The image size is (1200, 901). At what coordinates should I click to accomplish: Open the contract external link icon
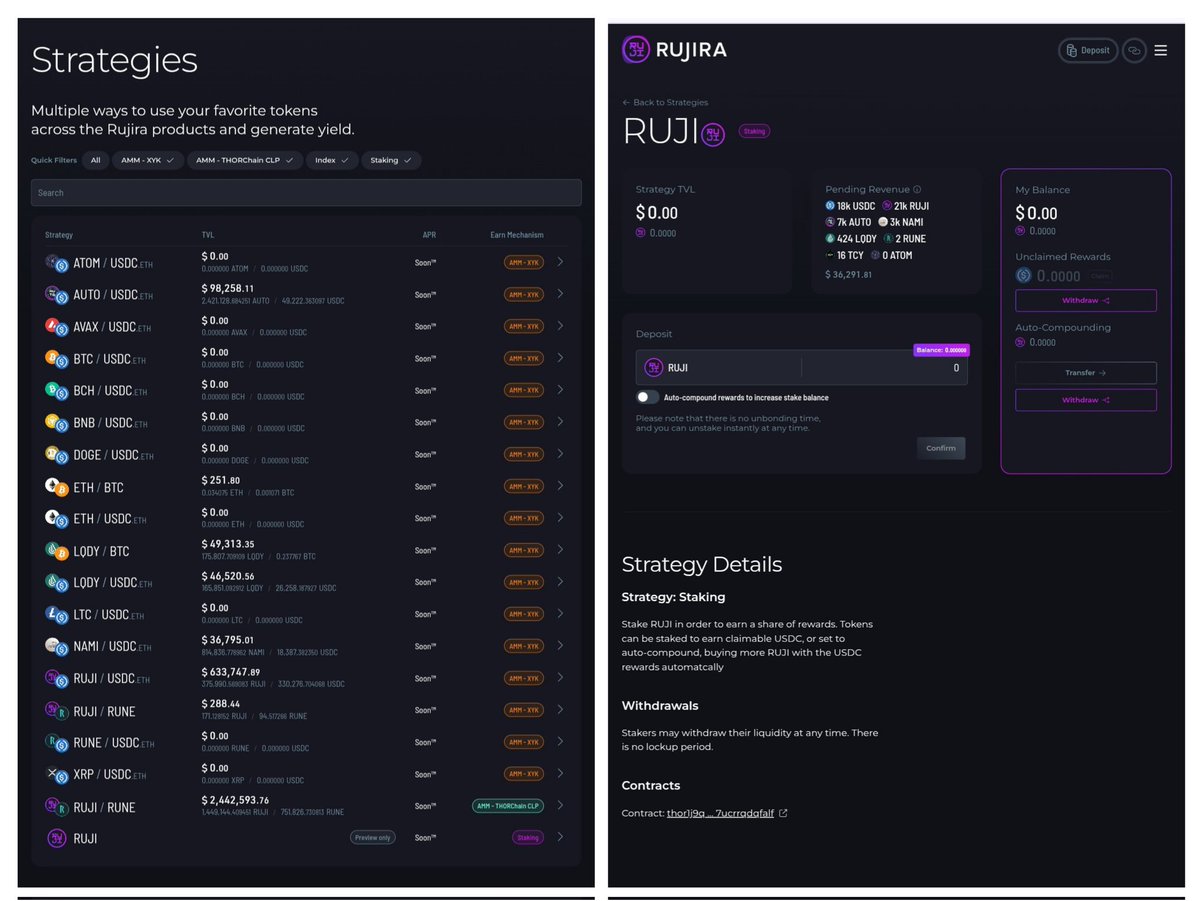(783, 813)
